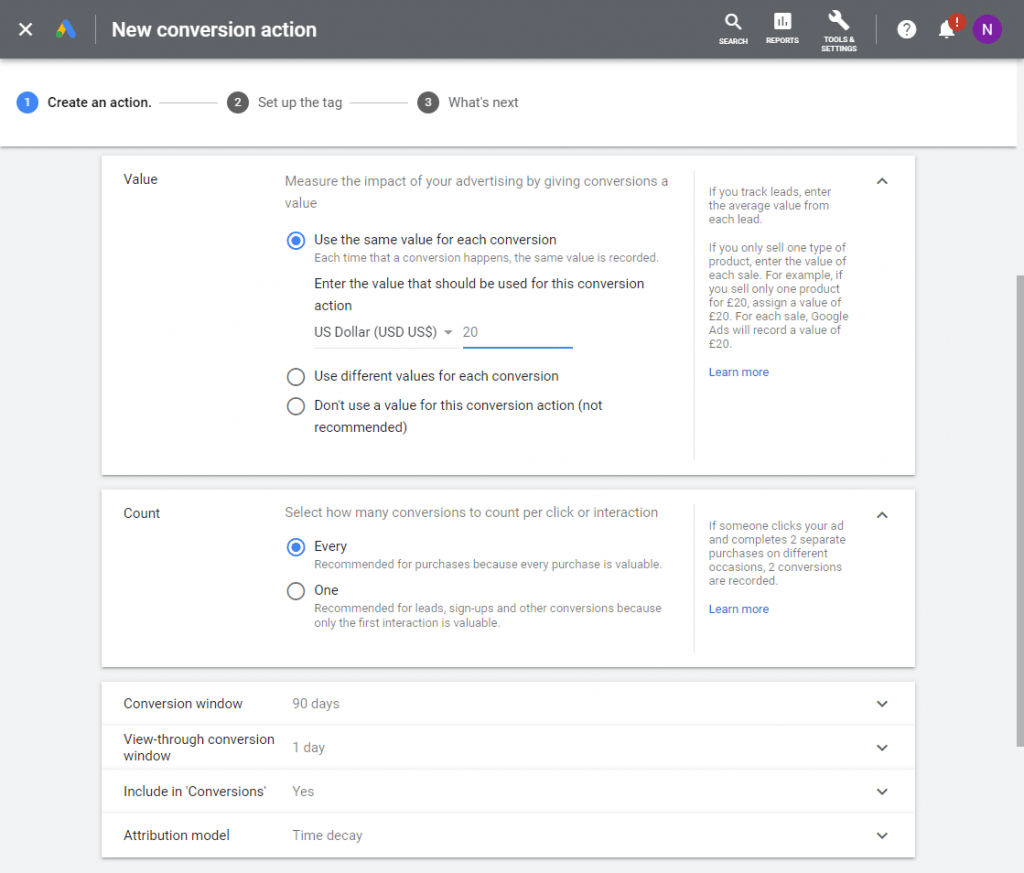Screen dimensions: 1024x873
Task: Select 'Don't use a value' option
Action: point(296,406)
